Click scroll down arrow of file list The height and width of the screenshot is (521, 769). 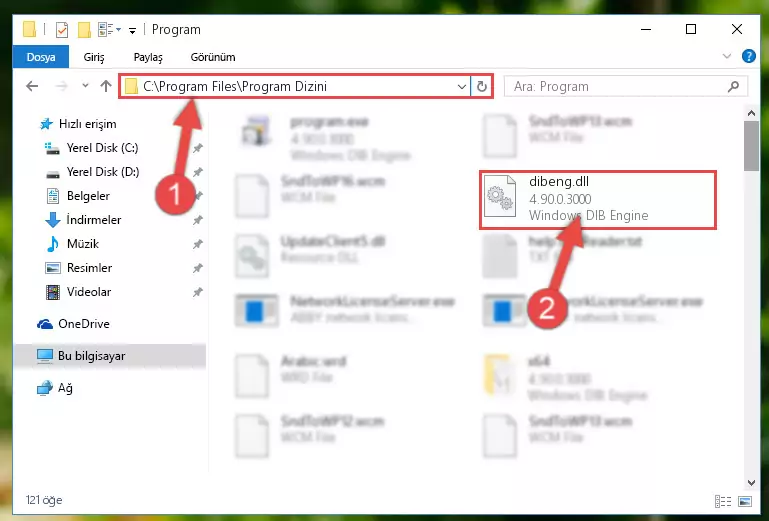click(751, 483)
